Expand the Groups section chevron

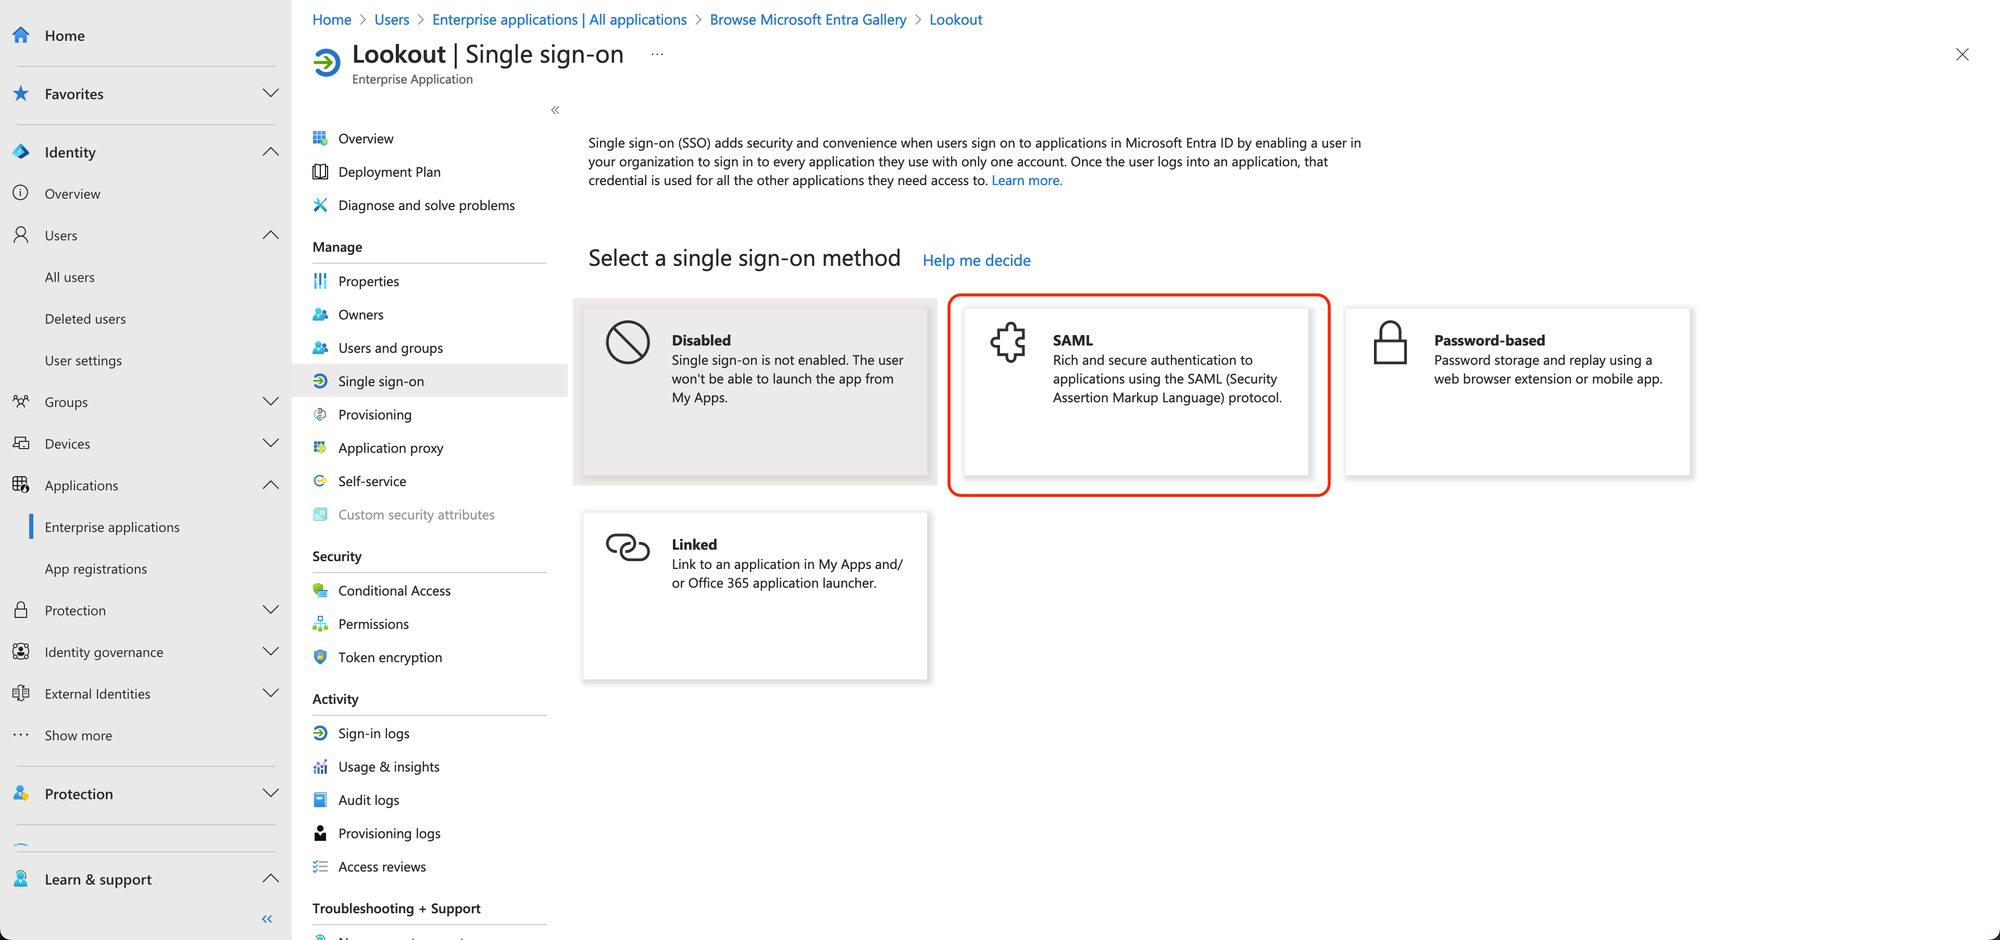click(x=270, y=402)
